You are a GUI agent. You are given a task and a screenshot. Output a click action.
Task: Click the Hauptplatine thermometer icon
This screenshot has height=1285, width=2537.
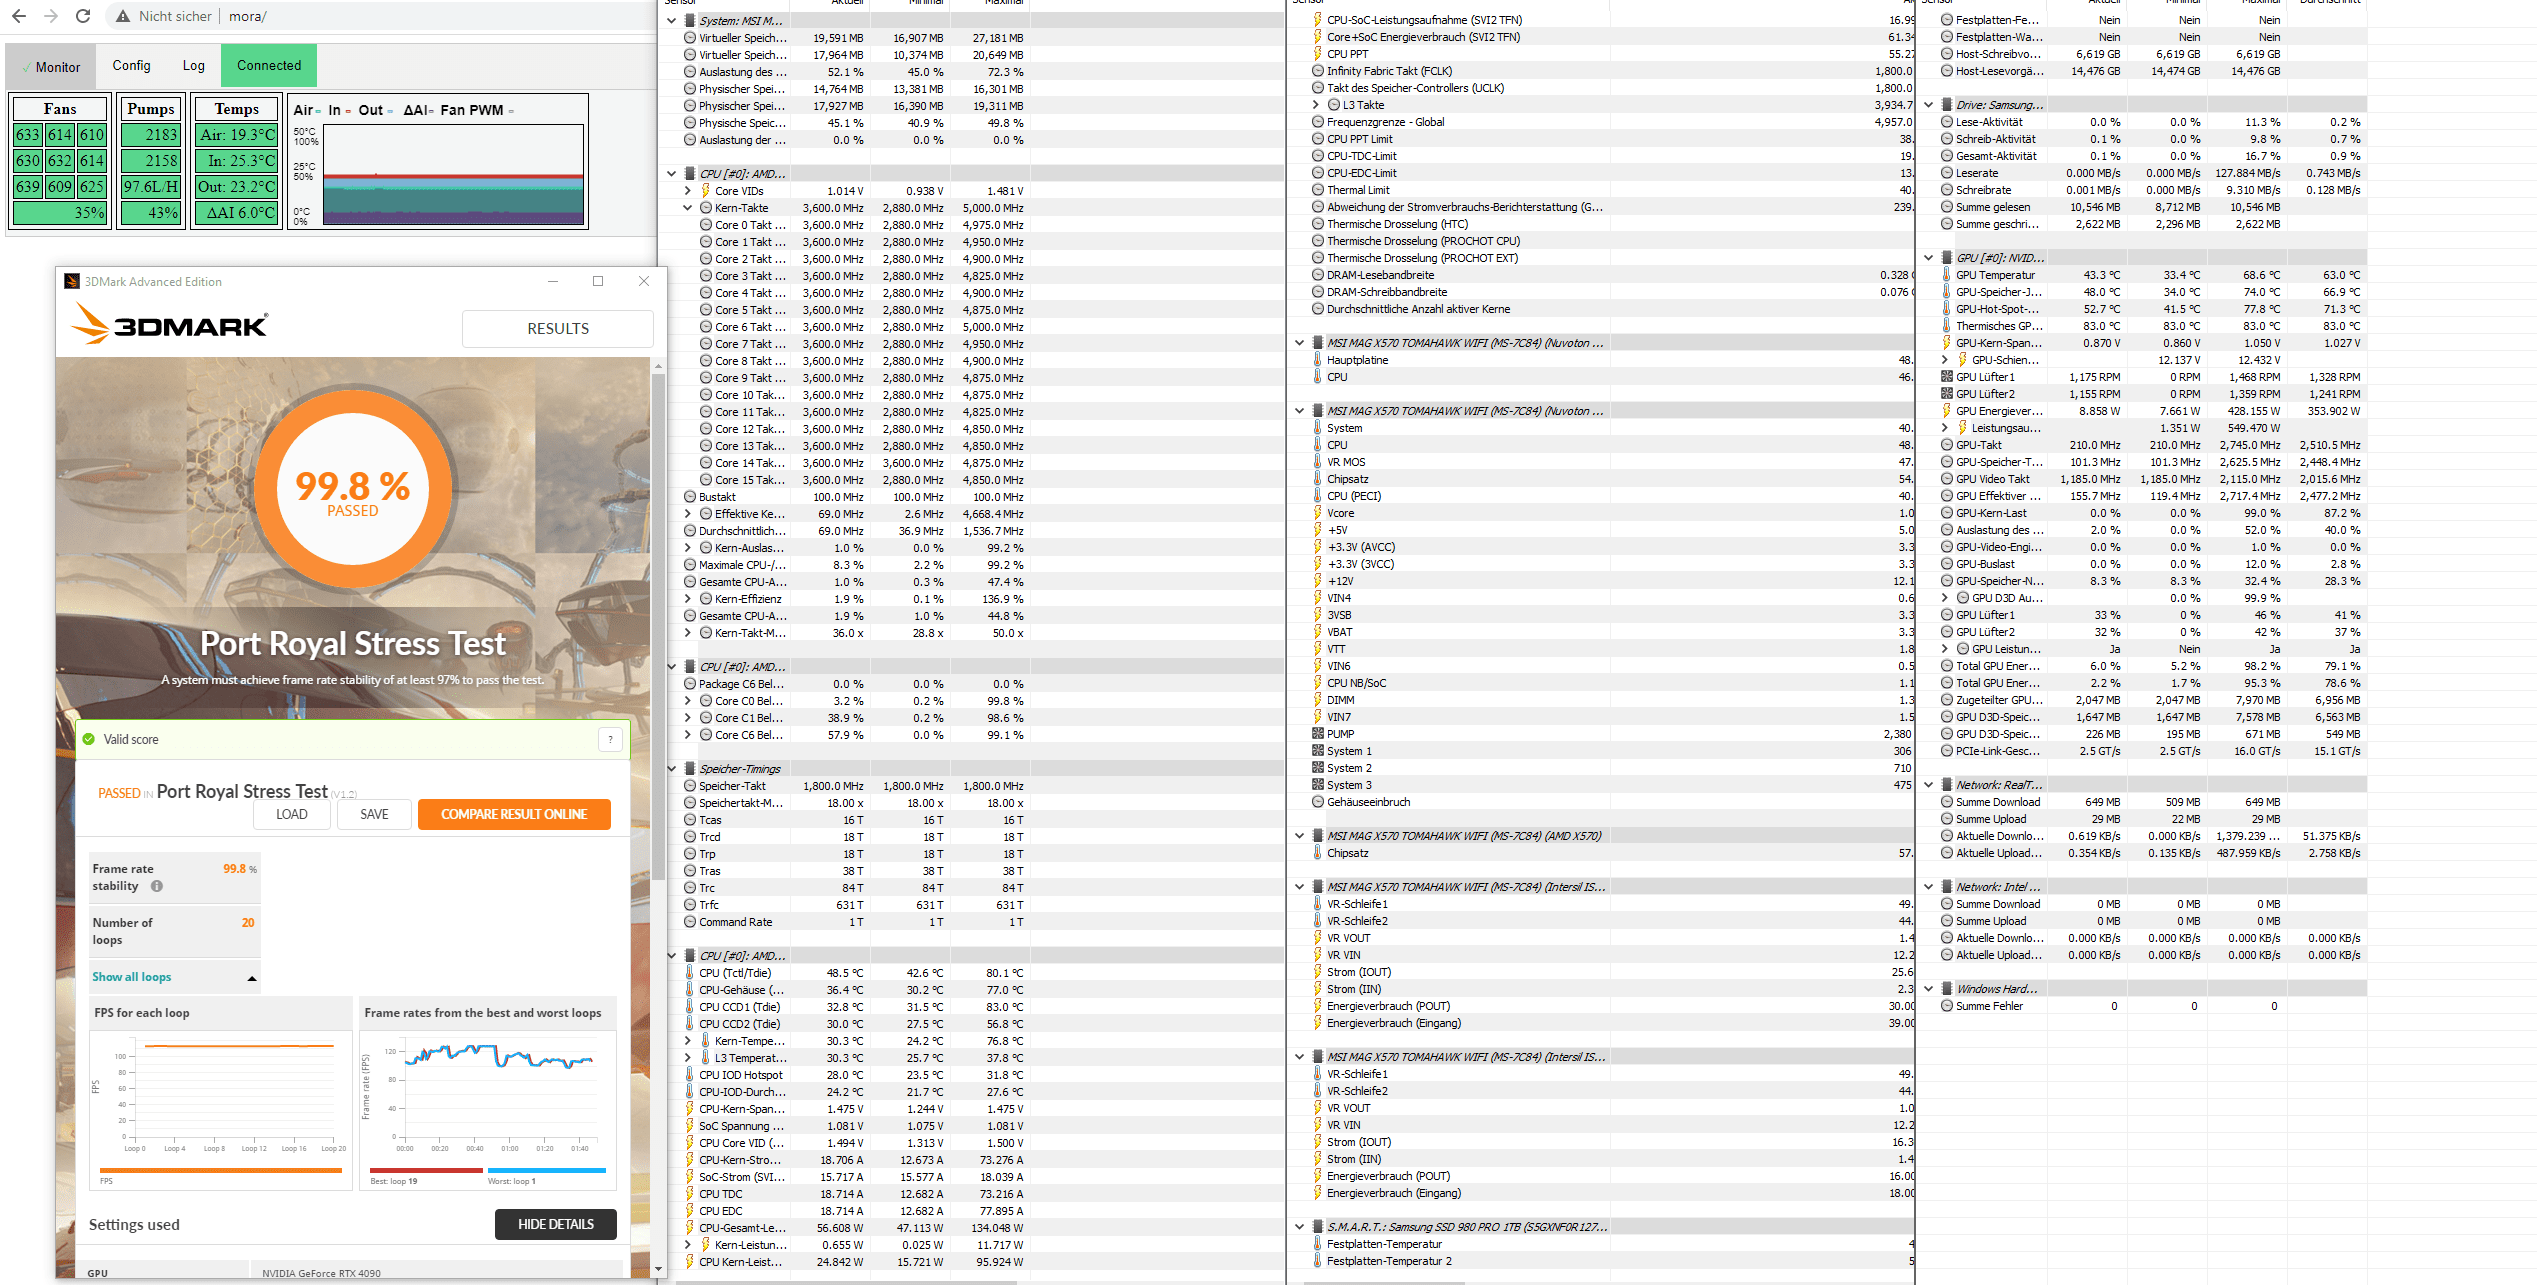1318,360
